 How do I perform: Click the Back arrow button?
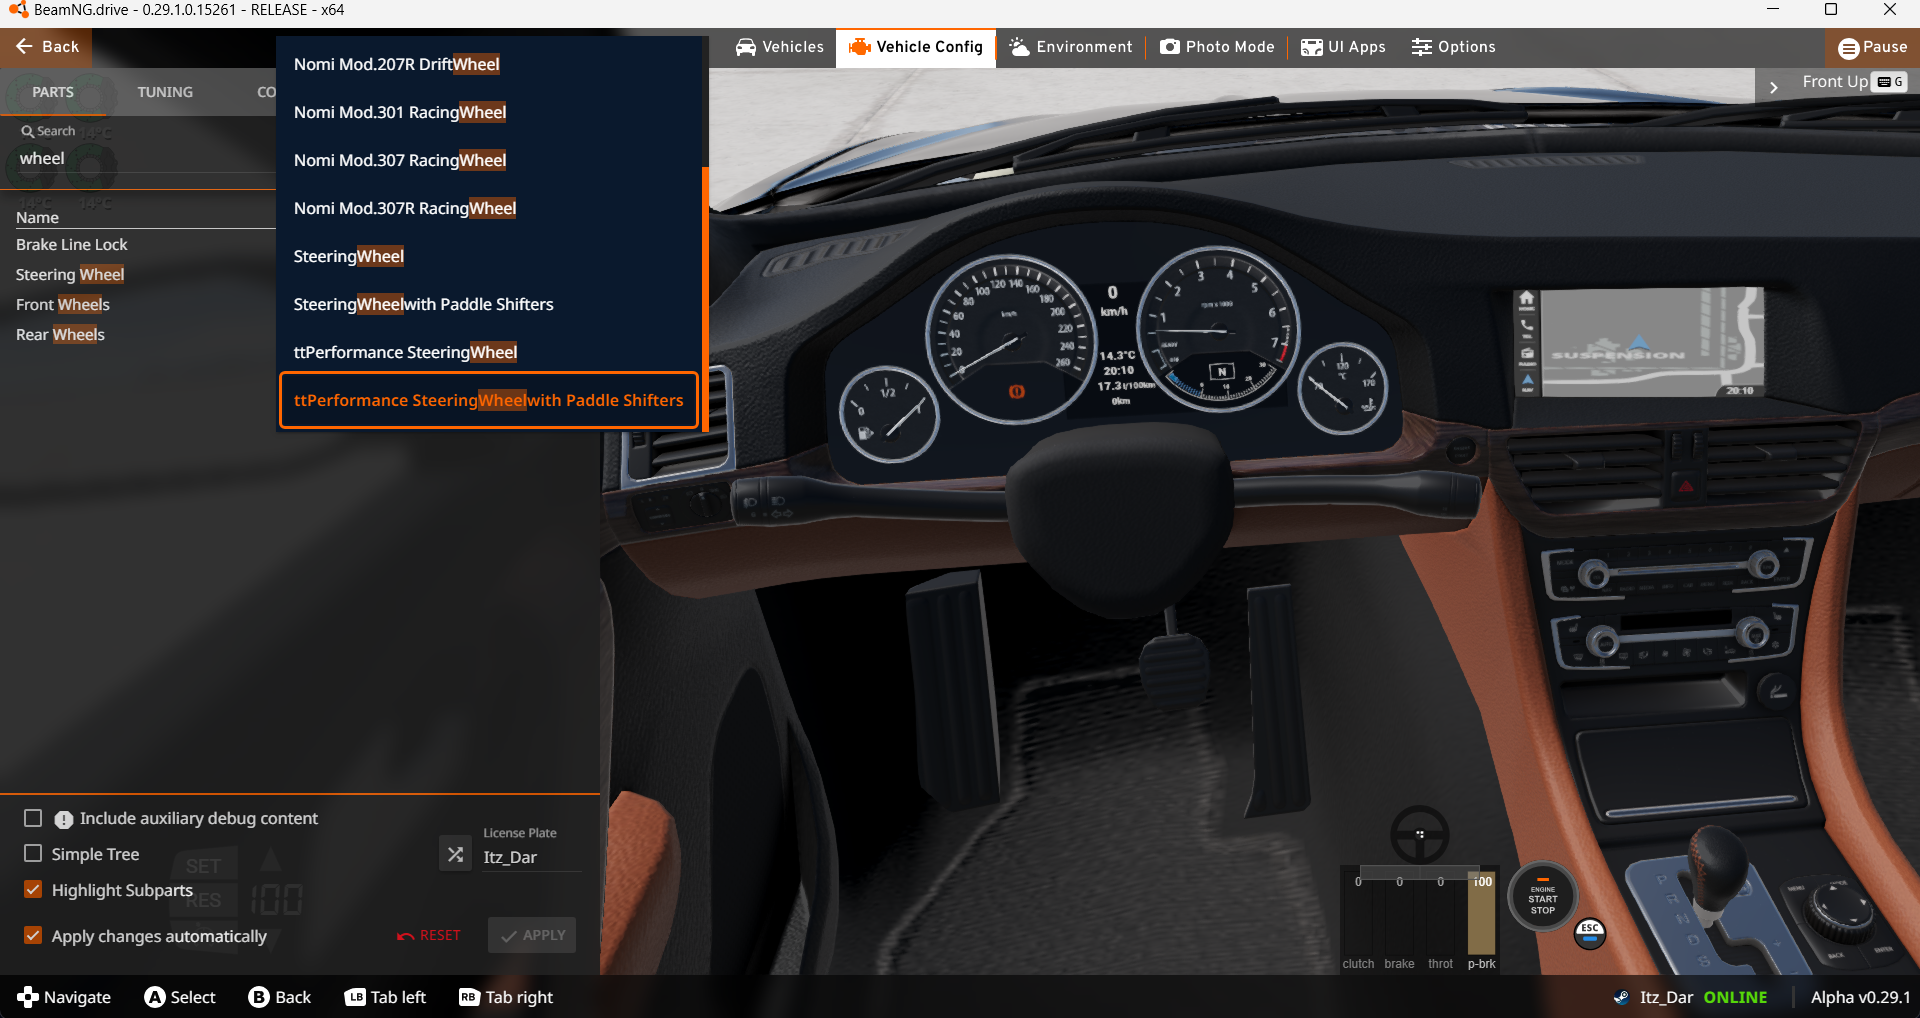[46, 47]
